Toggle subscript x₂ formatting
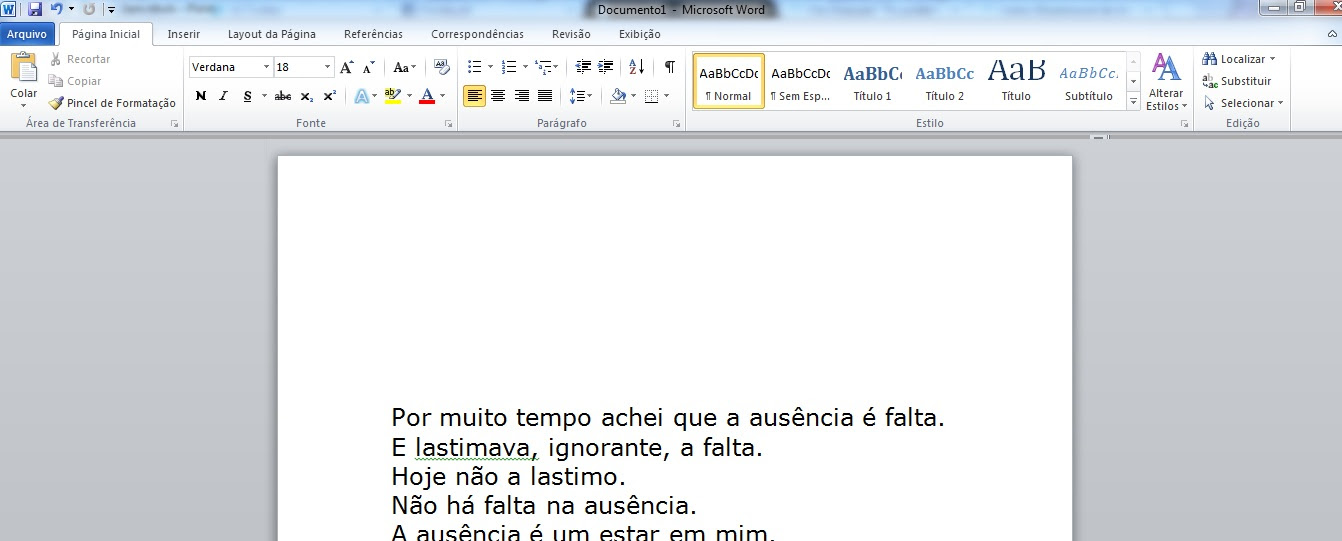The width and height of the screenshot is (1342, 541). (306, 96)
